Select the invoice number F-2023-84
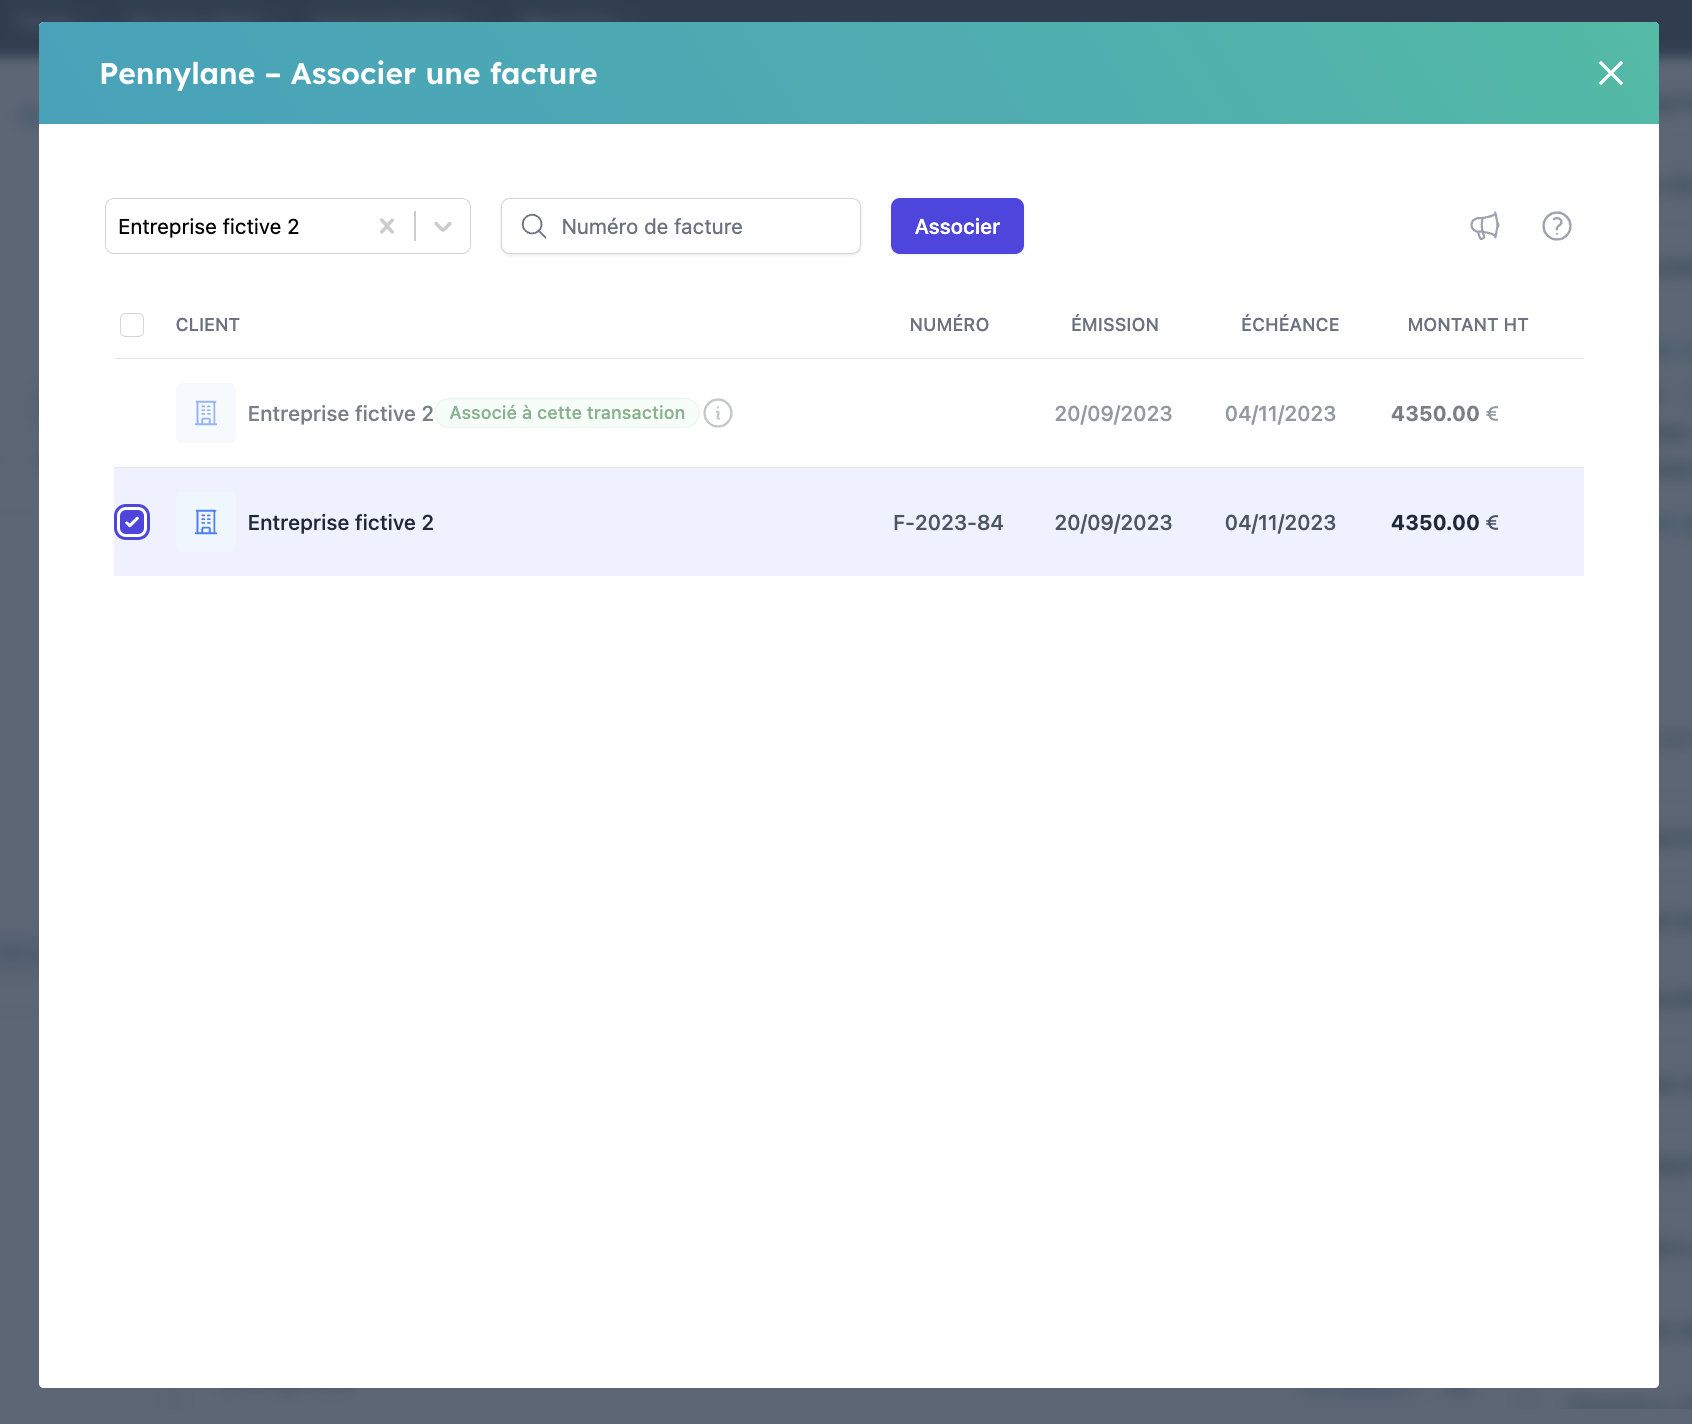The width and height of the screenshot is (1692, 1424). tap(948, 523)
